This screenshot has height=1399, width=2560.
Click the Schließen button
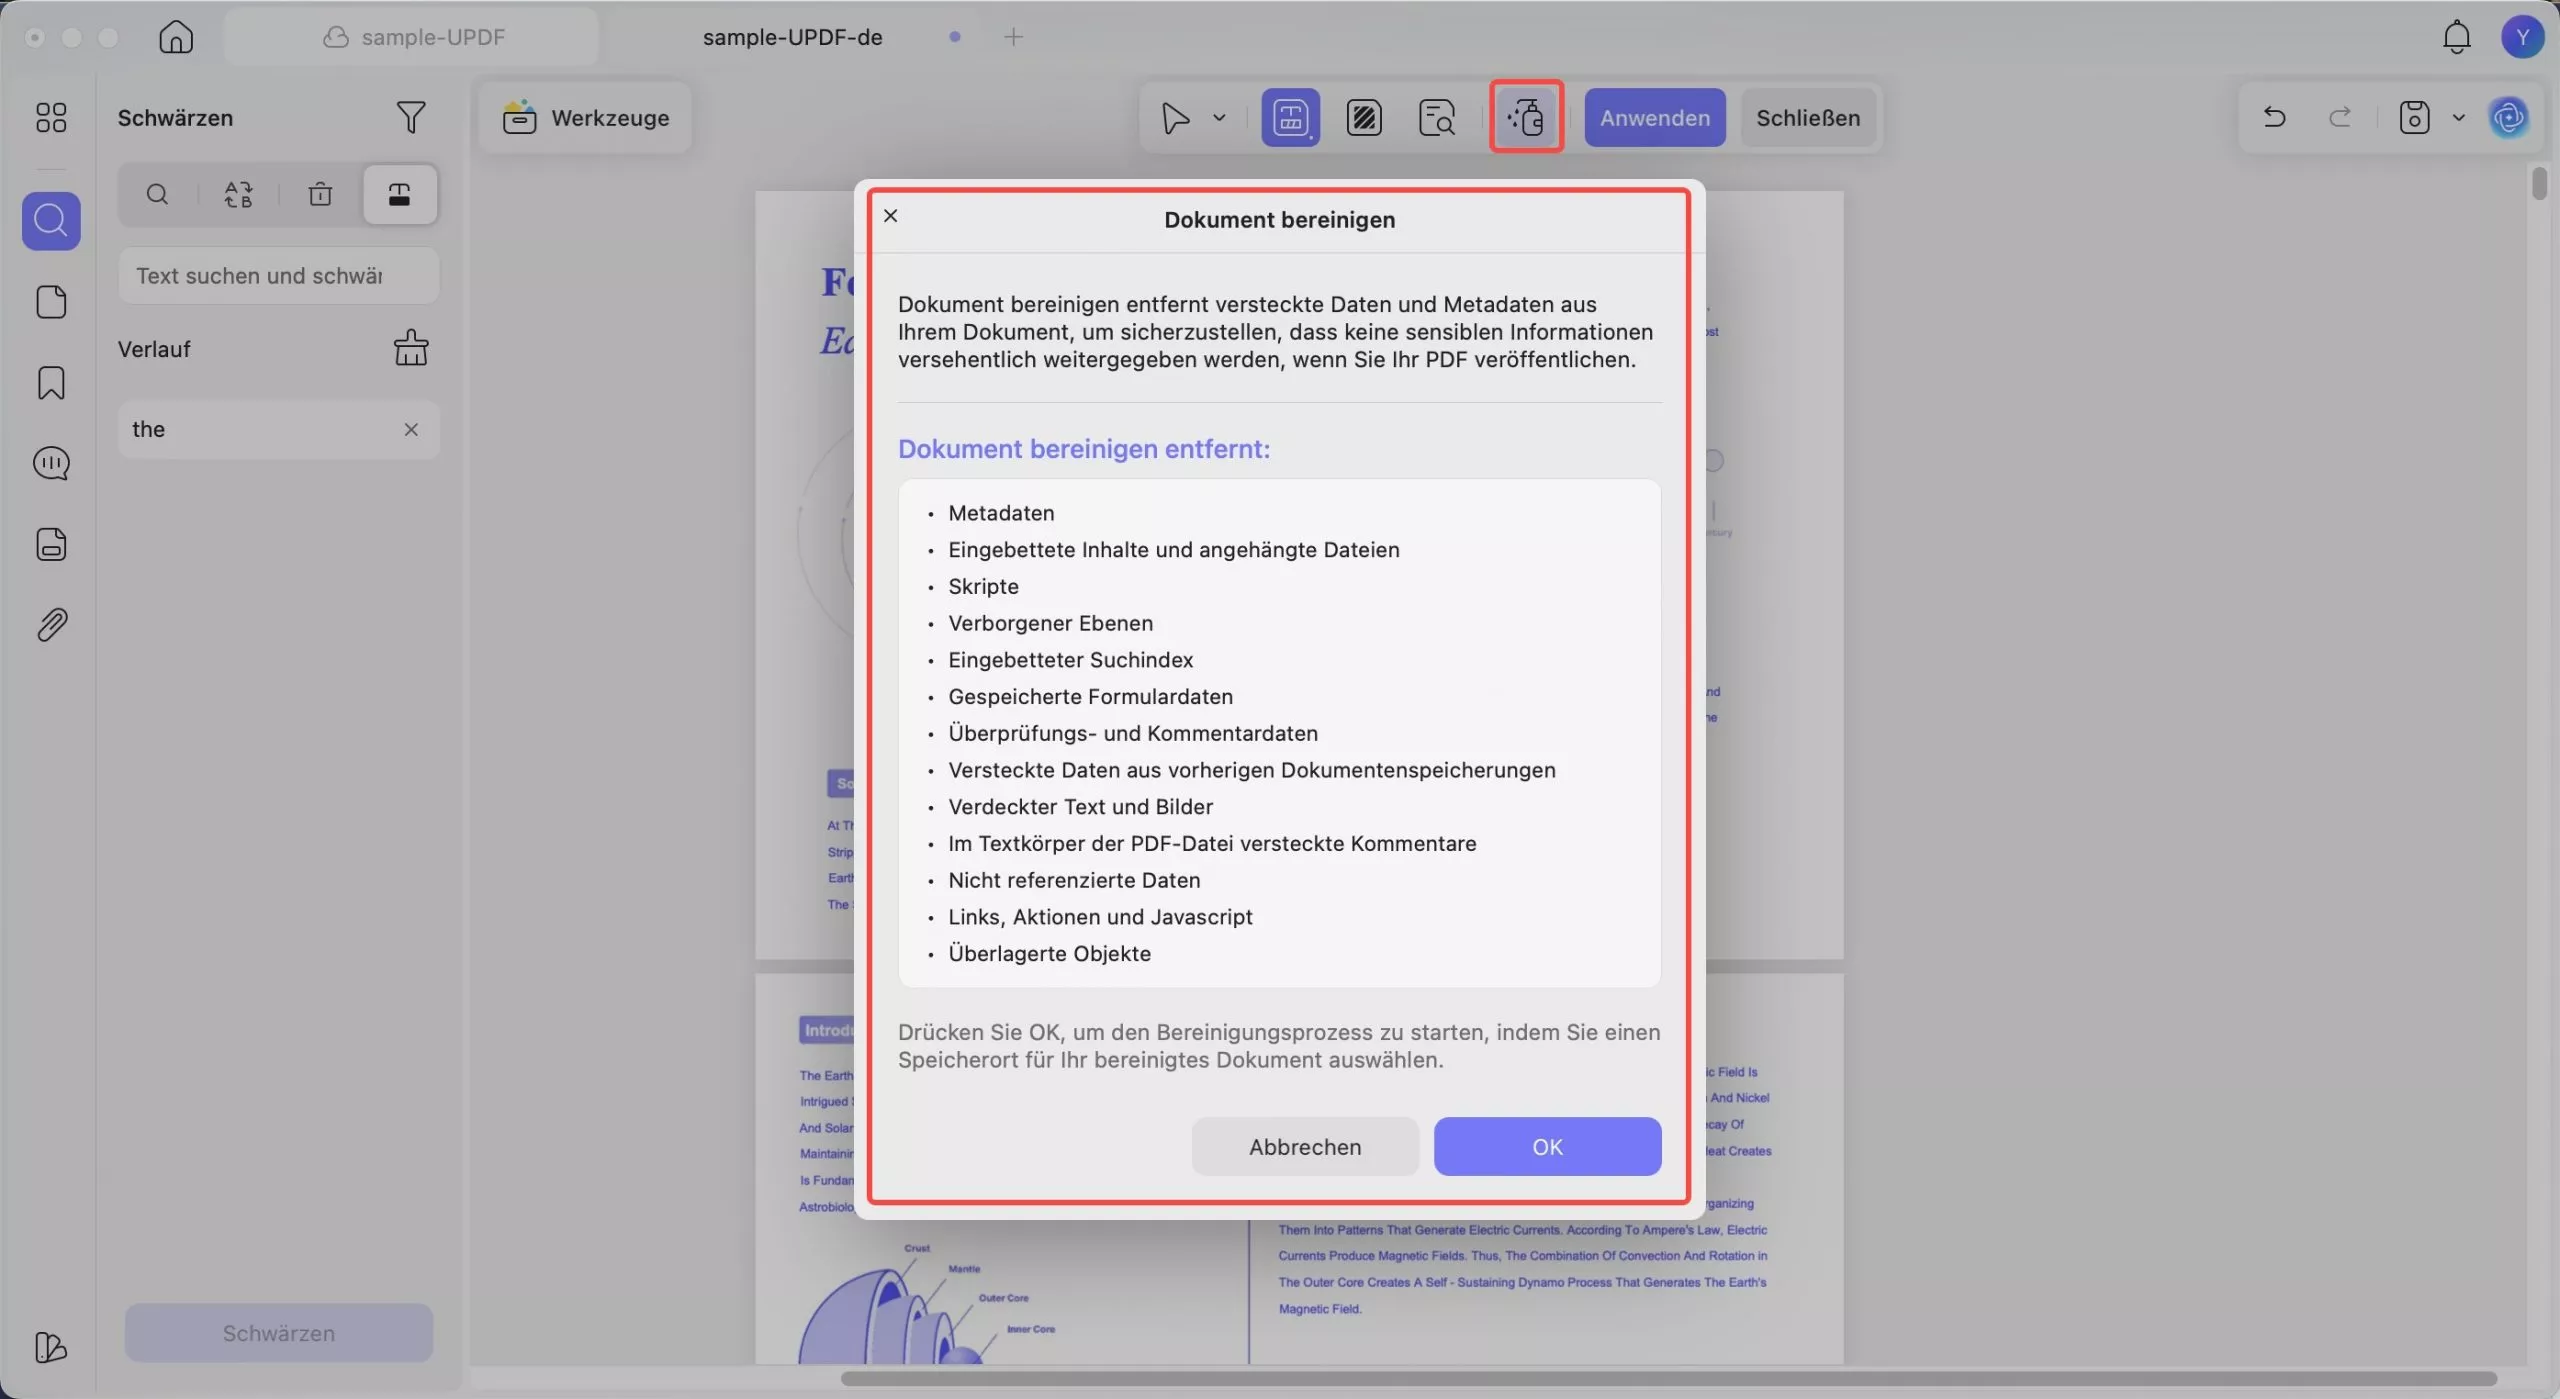(1808, 117)
